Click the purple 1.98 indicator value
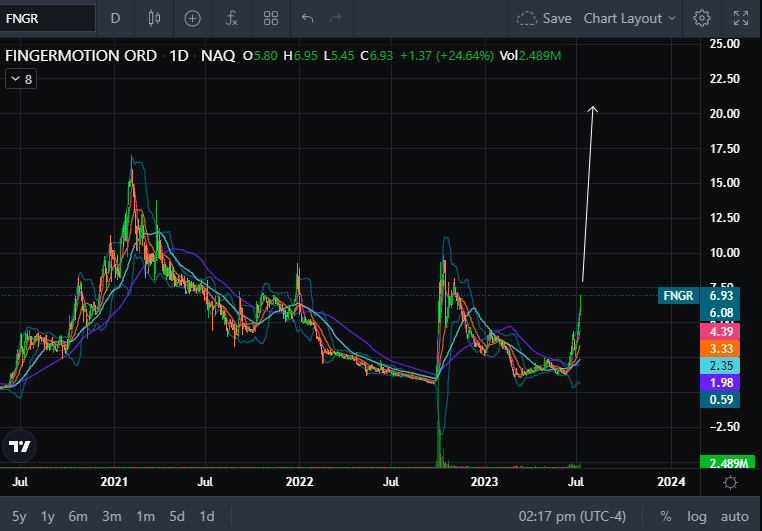The image size is (762, 531). click(x=720, y=383)
